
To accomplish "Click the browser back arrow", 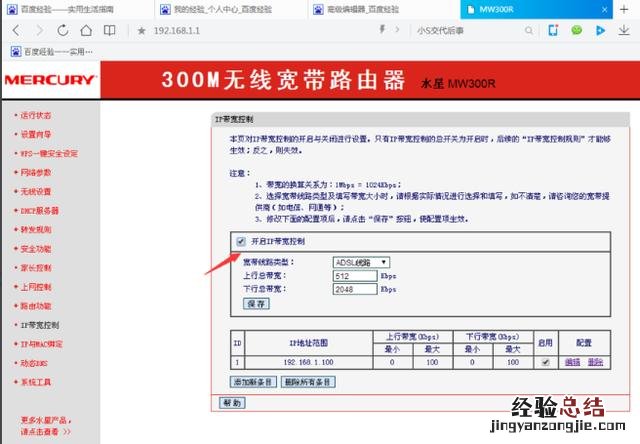I will point(13,30).
